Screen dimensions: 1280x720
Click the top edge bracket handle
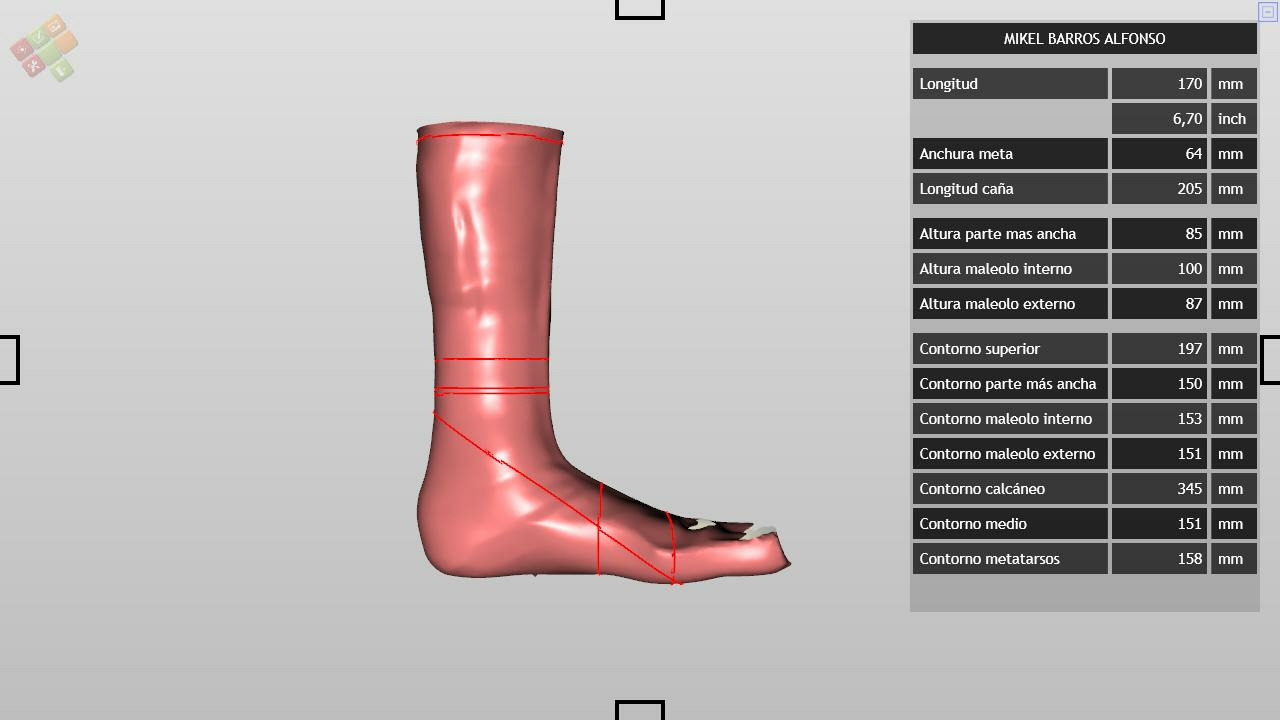639,9
